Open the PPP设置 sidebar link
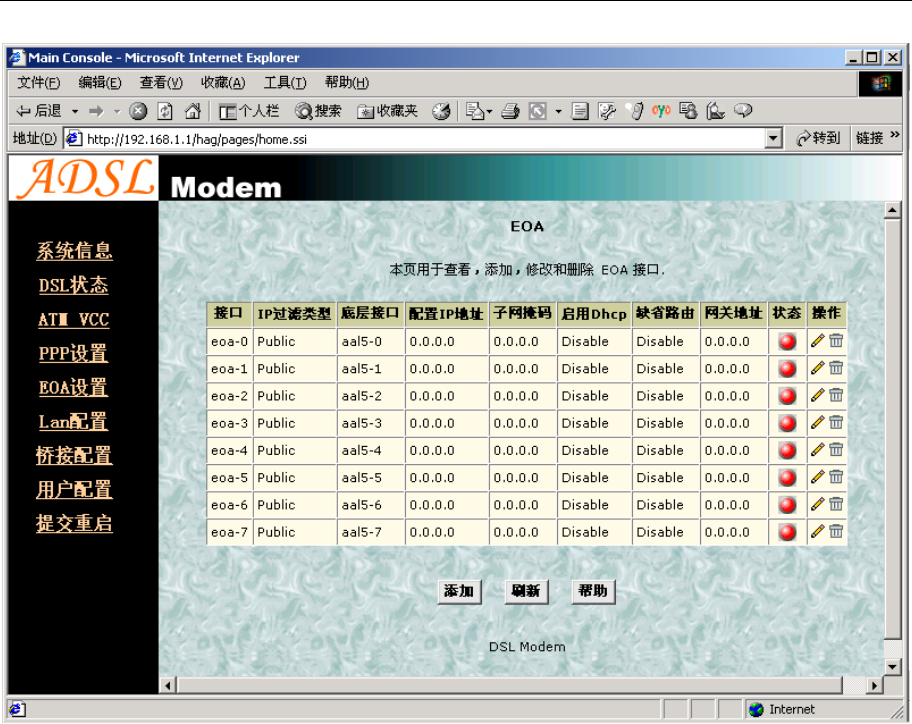Screen dimensions: 912x724 [73, 353]
